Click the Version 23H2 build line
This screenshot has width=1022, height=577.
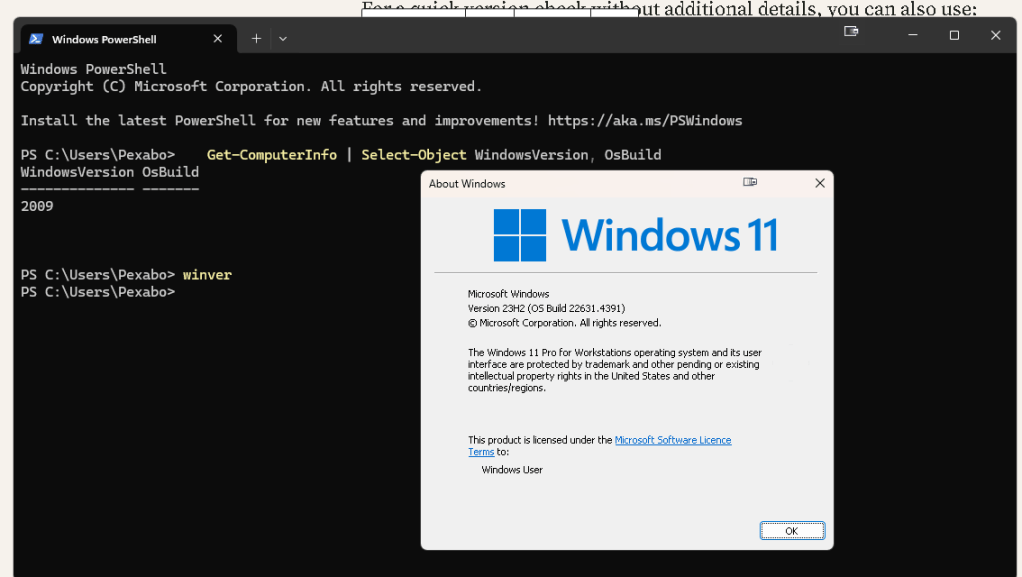[x=546, y=308]
